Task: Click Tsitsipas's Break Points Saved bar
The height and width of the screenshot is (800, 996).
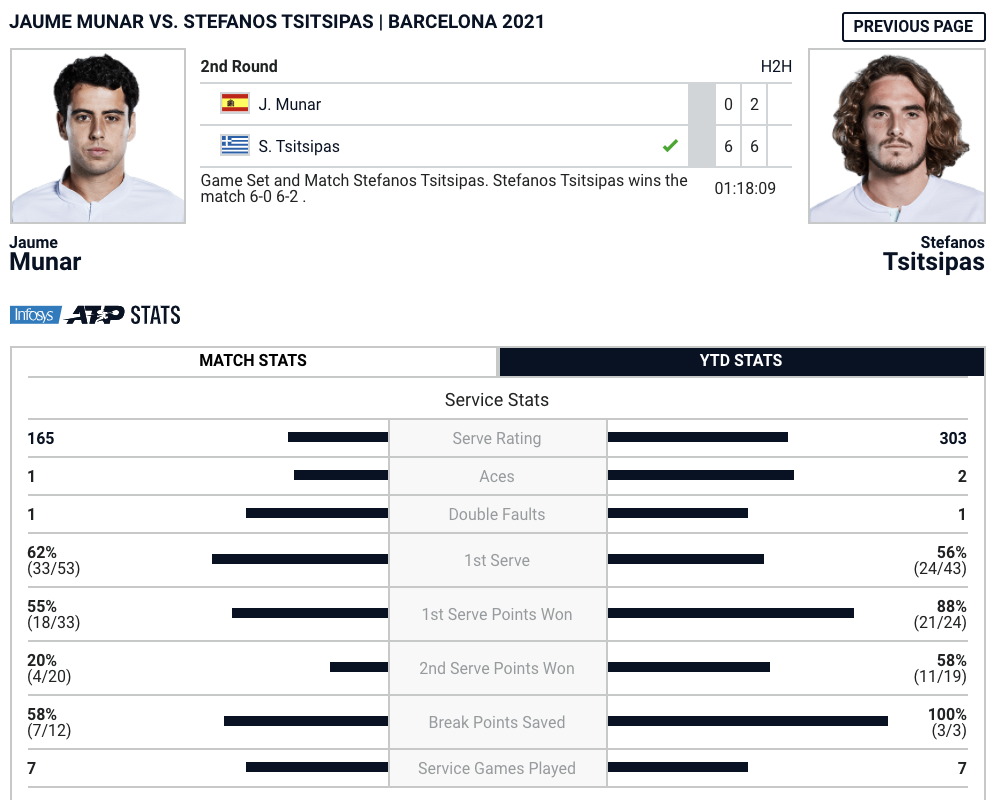Action: (748, 721)
